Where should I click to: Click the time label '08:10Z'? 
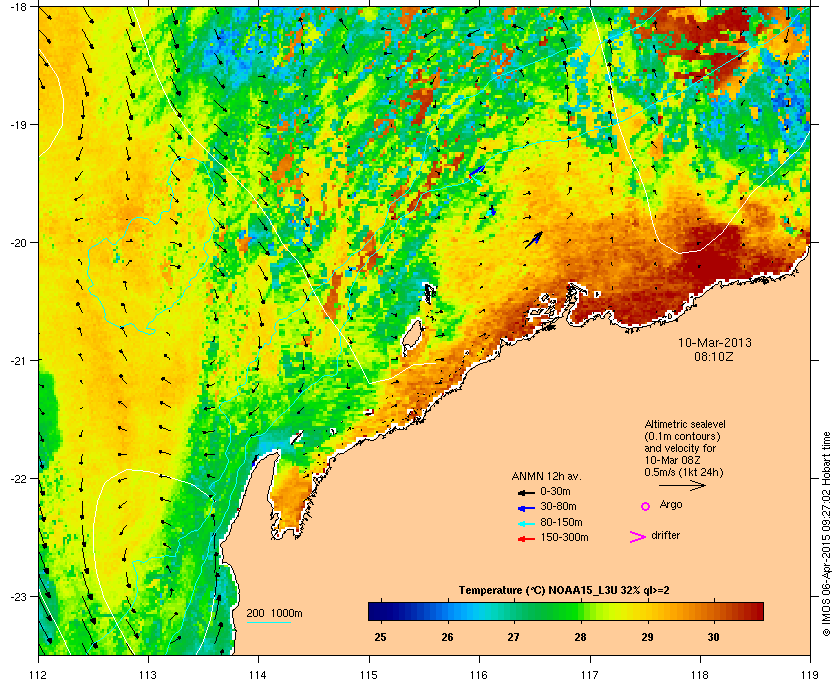(x=714, y=356)
